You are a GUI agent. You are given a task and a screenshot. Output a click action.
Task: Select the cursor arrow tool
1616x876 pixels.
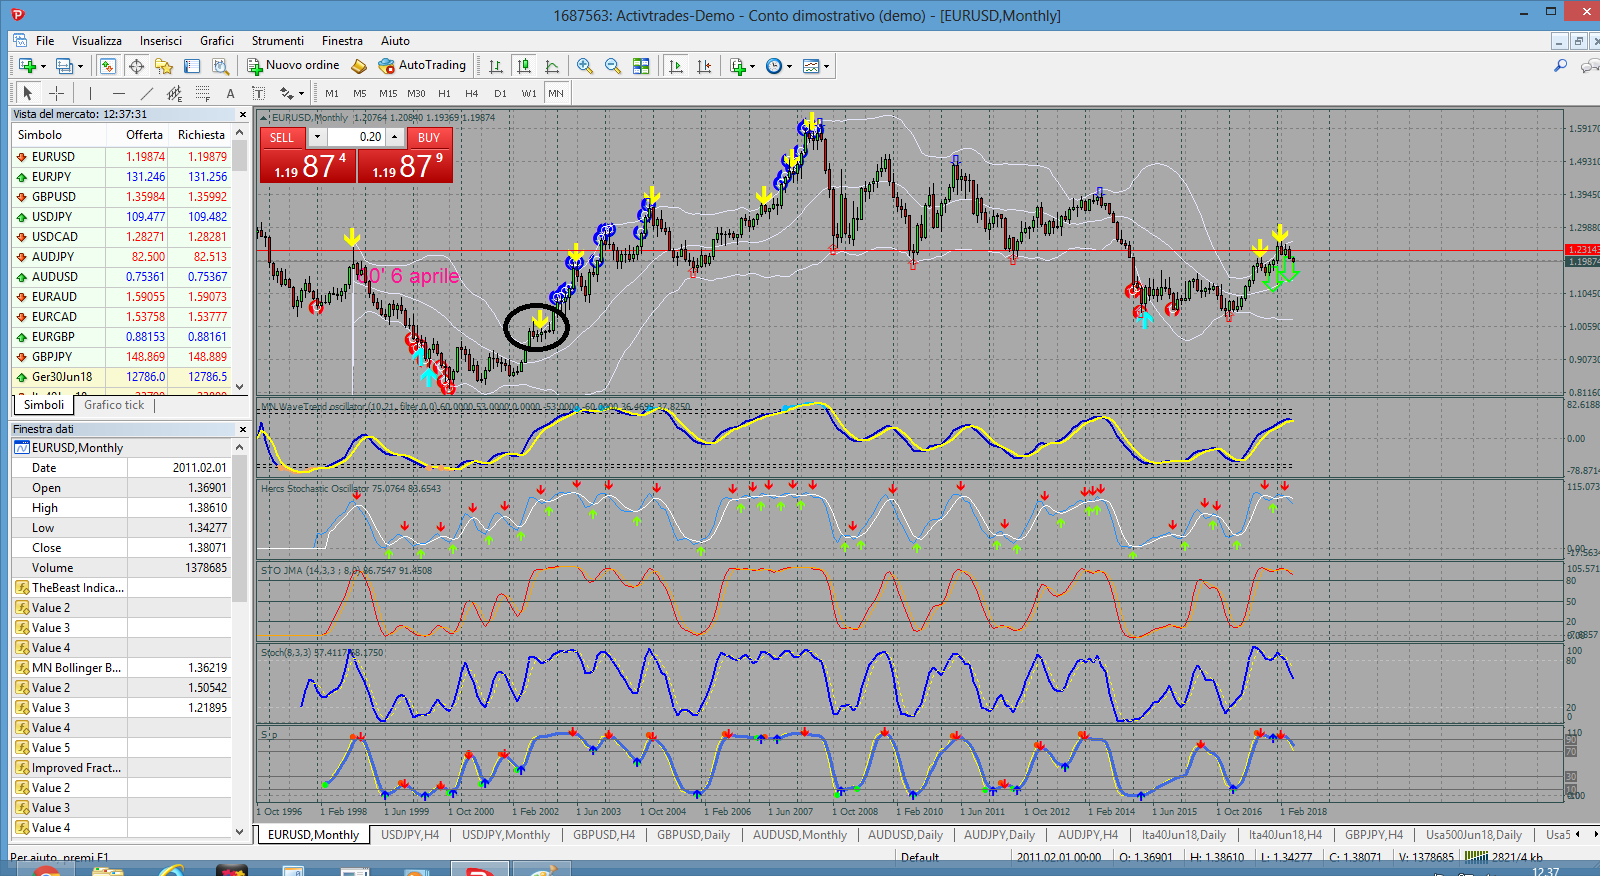coord(28,93)
